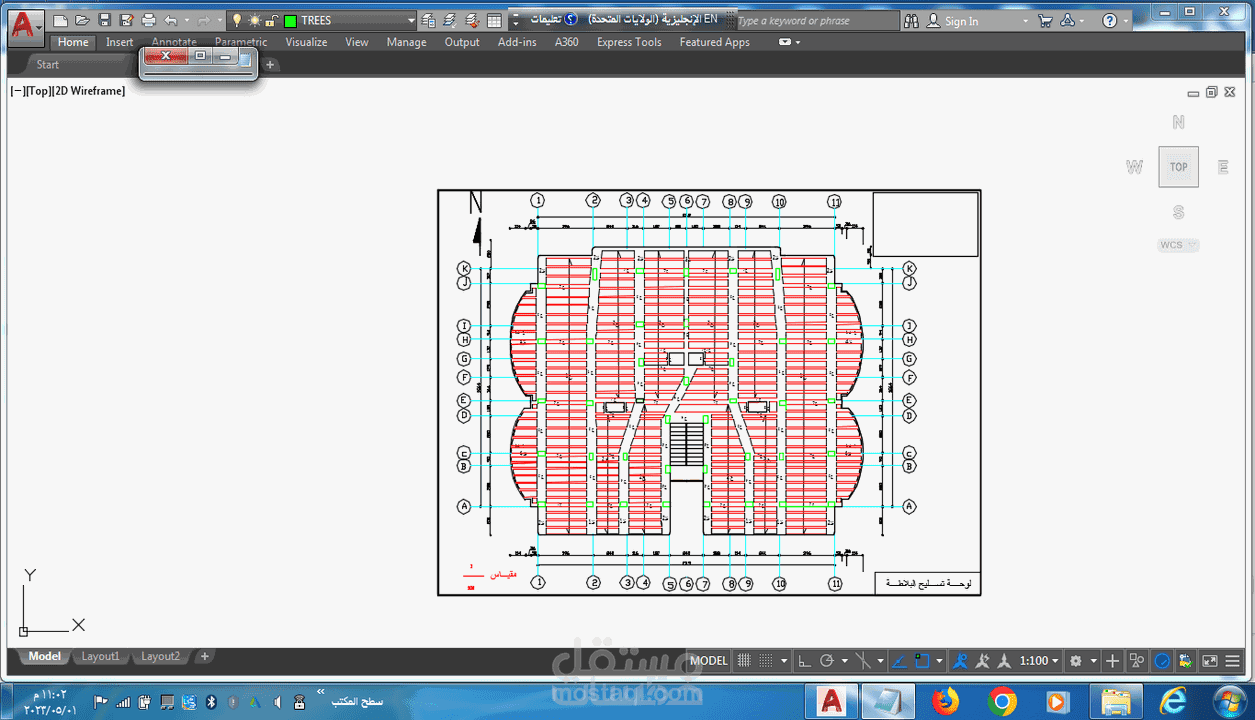The width and height of the screenshot is (1255, 720).
Task: Expand the Help dropdown arrow
Action: [x=1126, y=21]
